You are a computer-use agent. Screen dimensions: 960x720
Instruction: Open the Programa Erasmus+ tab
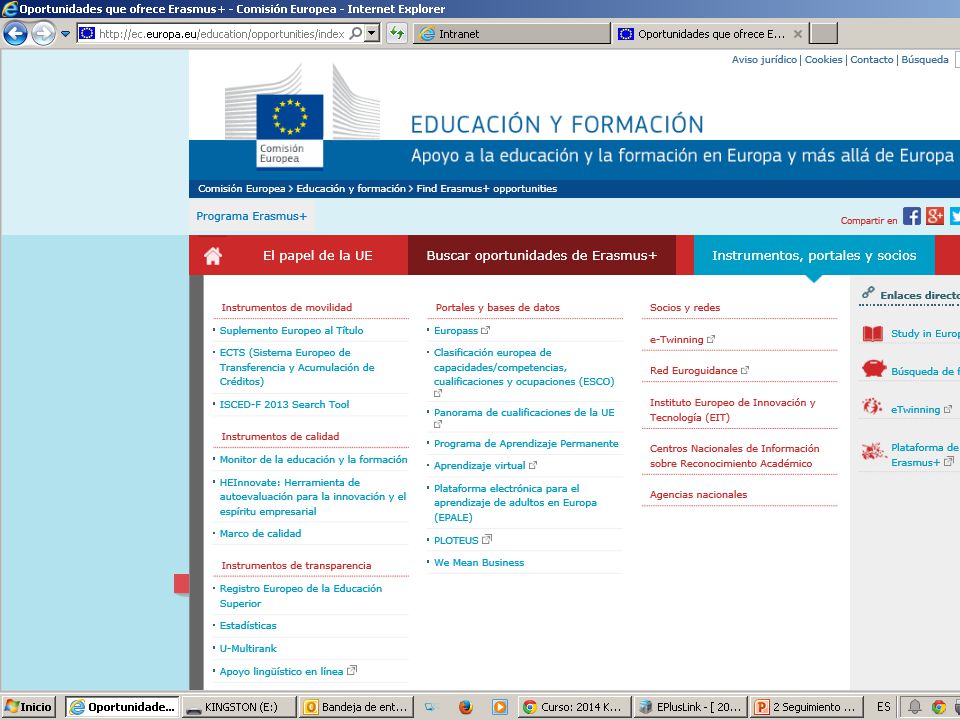[x=252, y=216]
